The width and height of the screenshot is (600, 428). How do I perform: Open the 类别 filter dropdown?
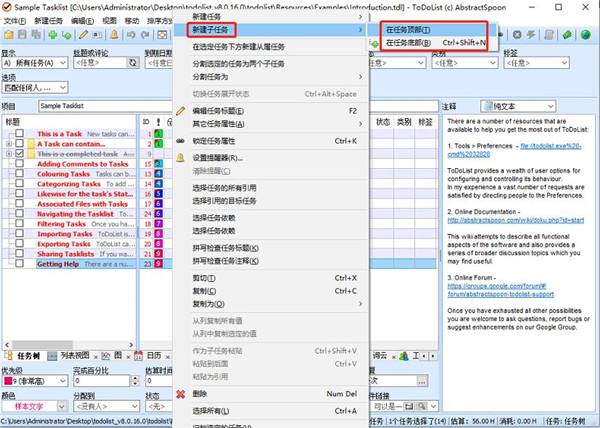point(465,63)
